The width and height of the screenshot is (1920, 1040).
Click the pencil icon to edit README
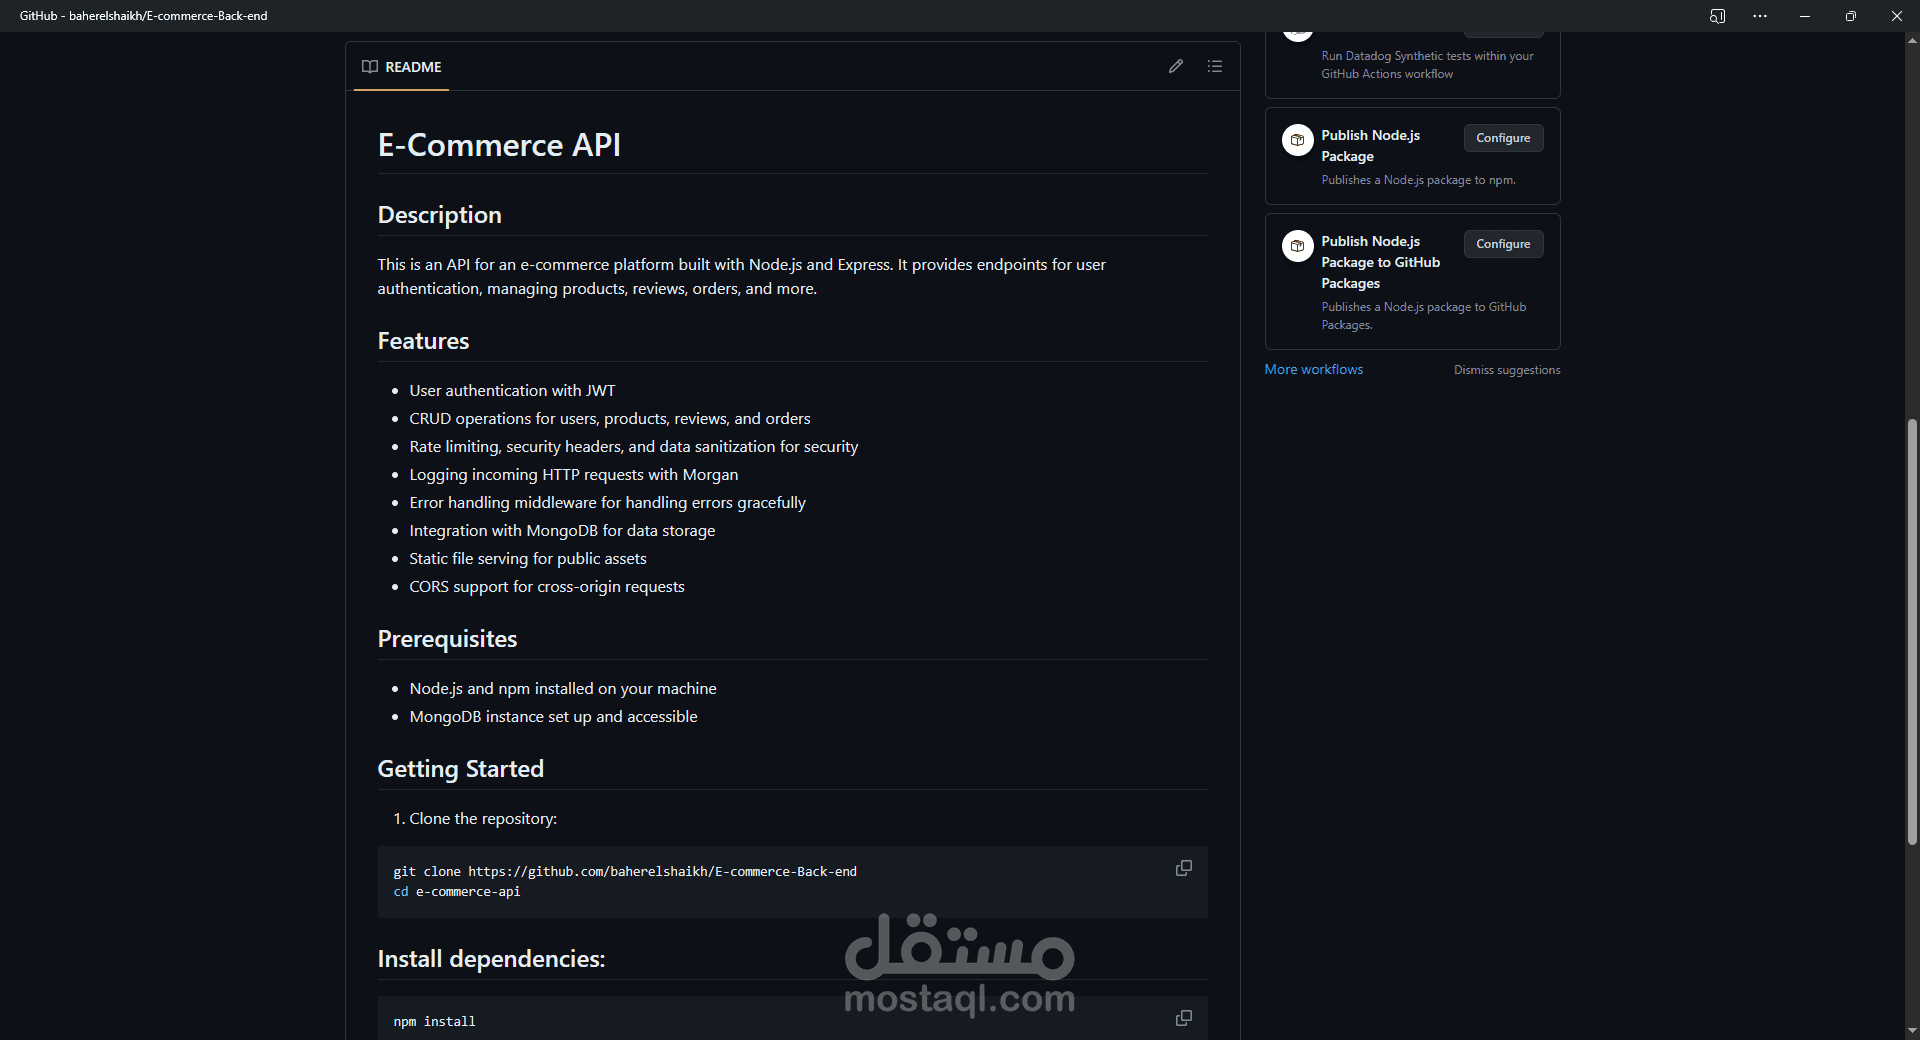pyautogui.click(x=1176, y=66)
